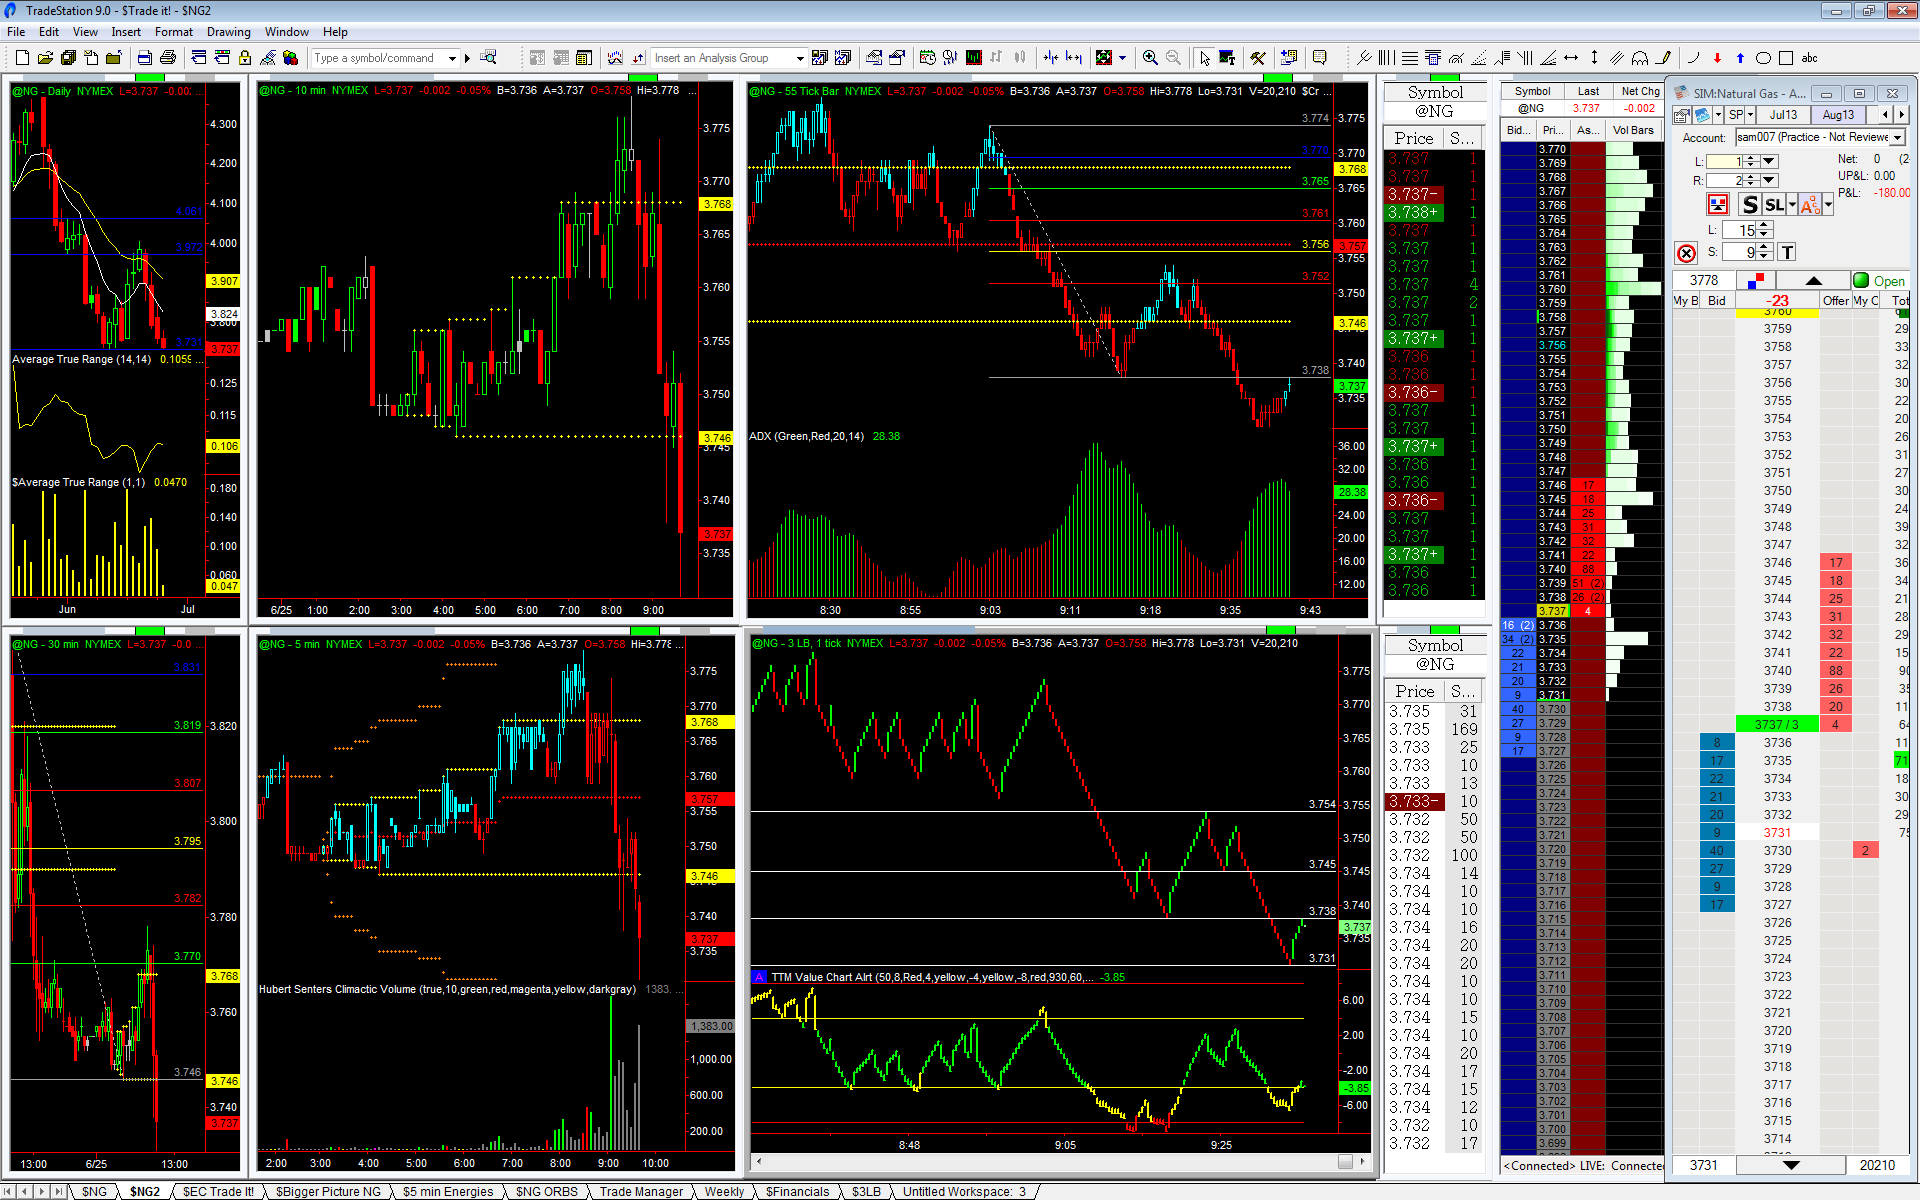Switch to the $Financials workspace tab
Screen dimensions: 1920x1200
pos(797,1191)
